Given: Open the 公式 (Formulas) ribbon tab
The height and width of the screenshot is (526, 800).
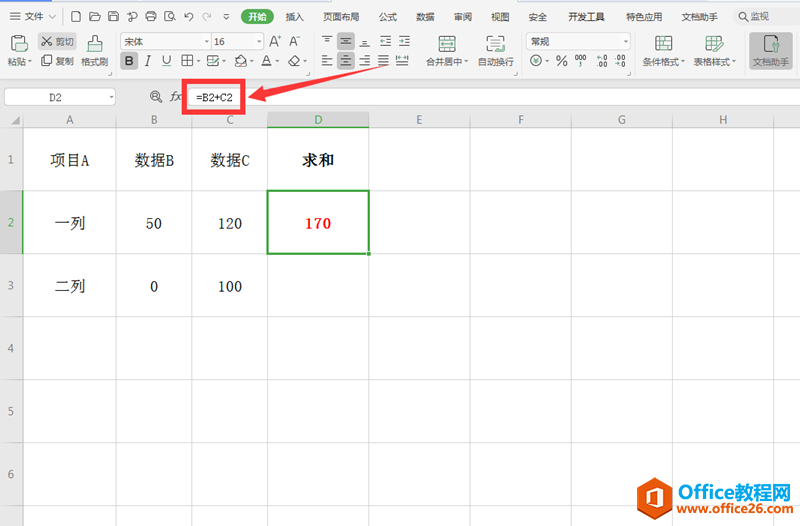Looking at the screenshot, I should tap(387, 17).
